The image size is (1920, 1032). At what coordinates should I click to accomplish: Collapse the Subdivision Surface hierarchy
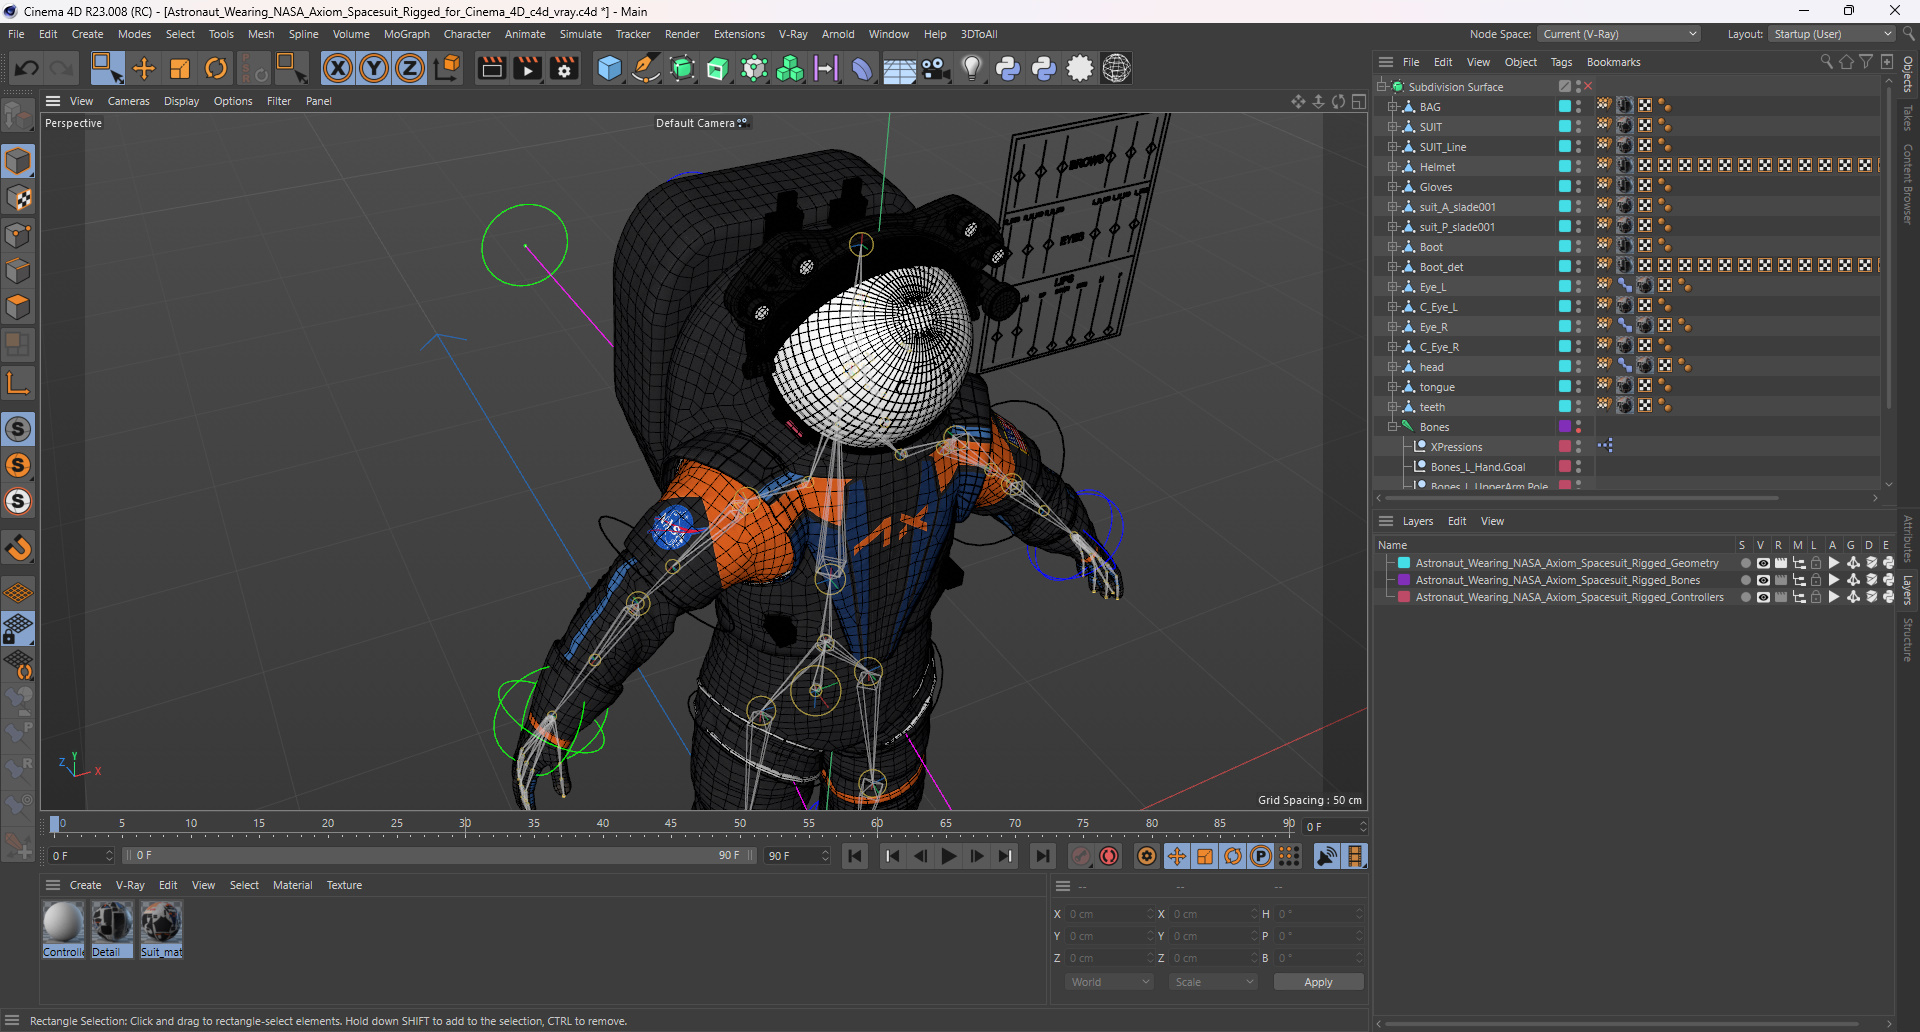(x=1382, y=87)
